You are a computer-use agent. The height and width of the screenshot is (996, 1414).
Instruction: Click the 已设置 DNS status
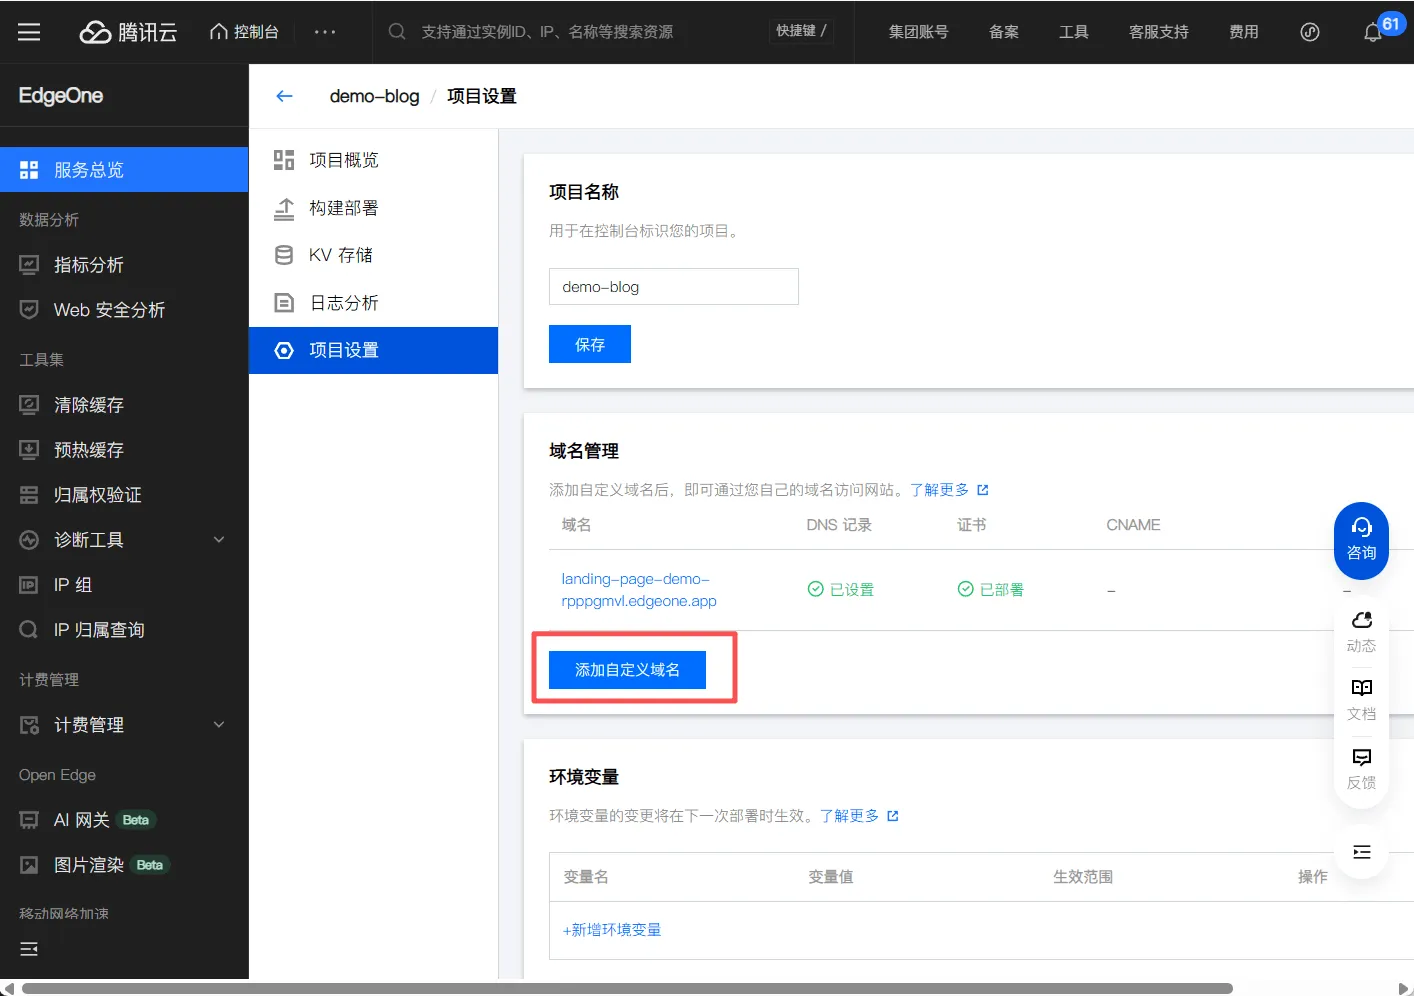[x=841, y=590]
